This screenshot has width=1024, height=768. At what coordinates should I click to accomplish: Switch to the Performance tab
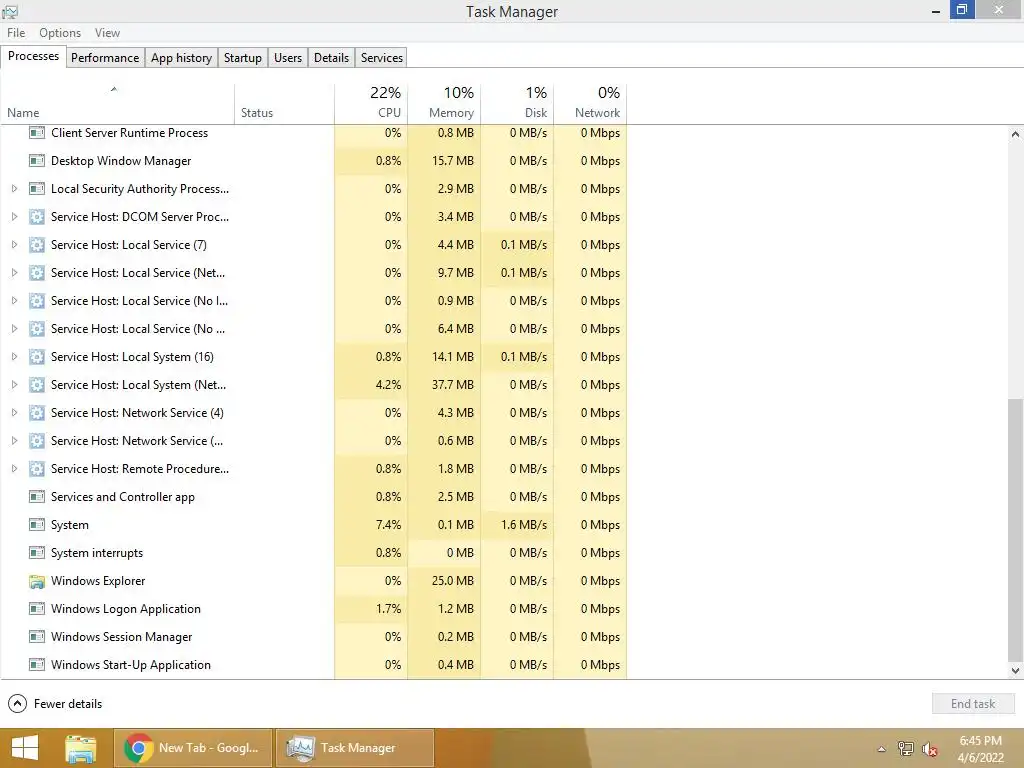coord(105,57)
